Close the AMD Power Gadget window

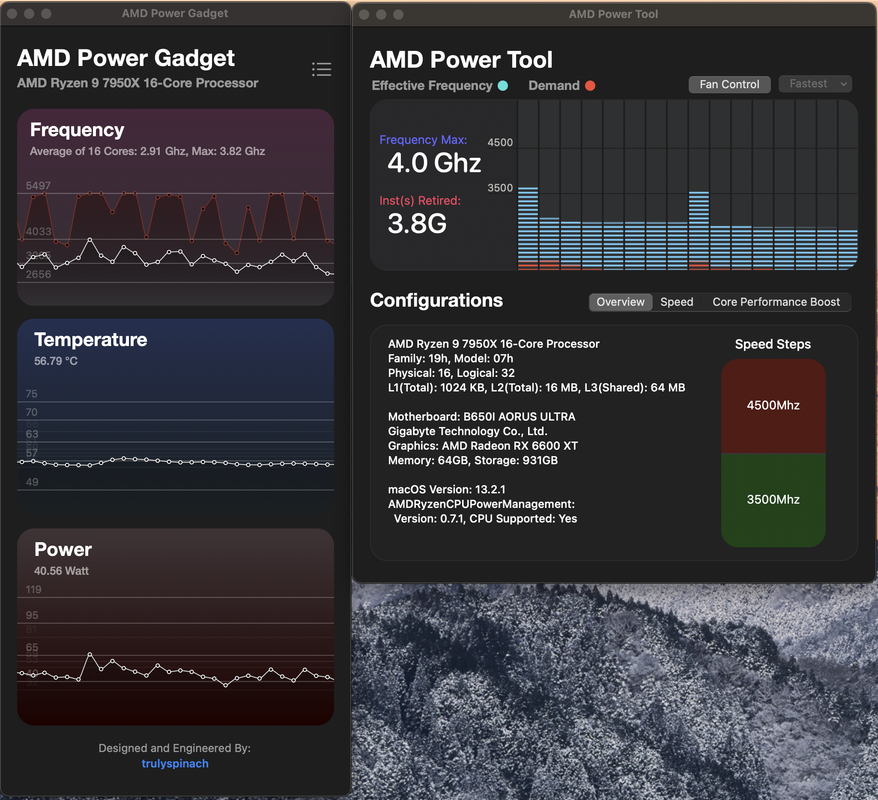click(11, 14)
